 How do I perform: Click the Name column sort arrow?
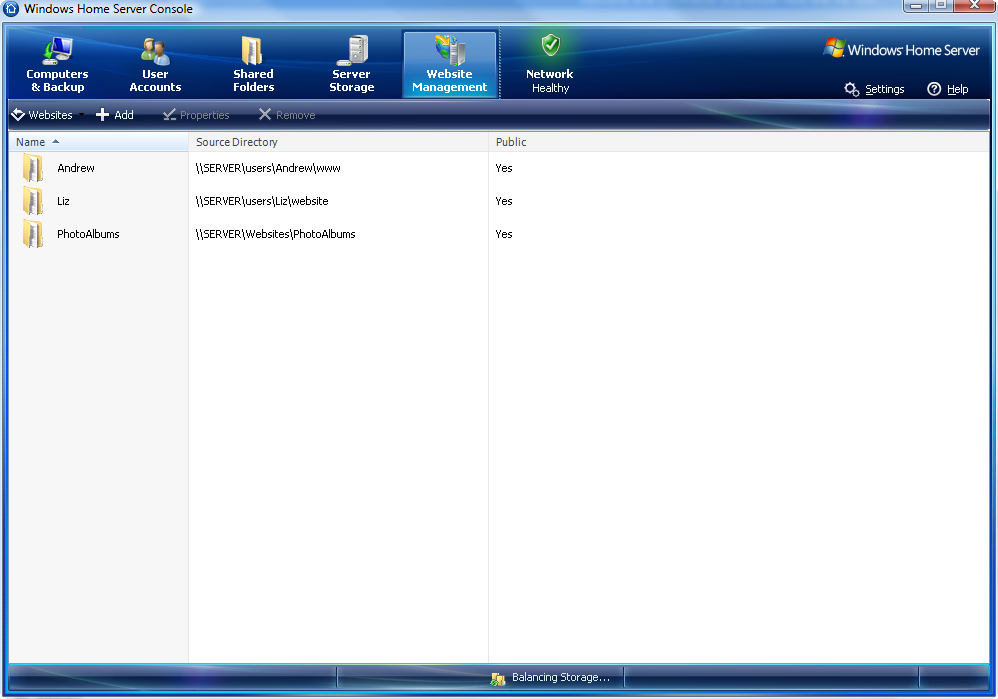coord(55,141)
